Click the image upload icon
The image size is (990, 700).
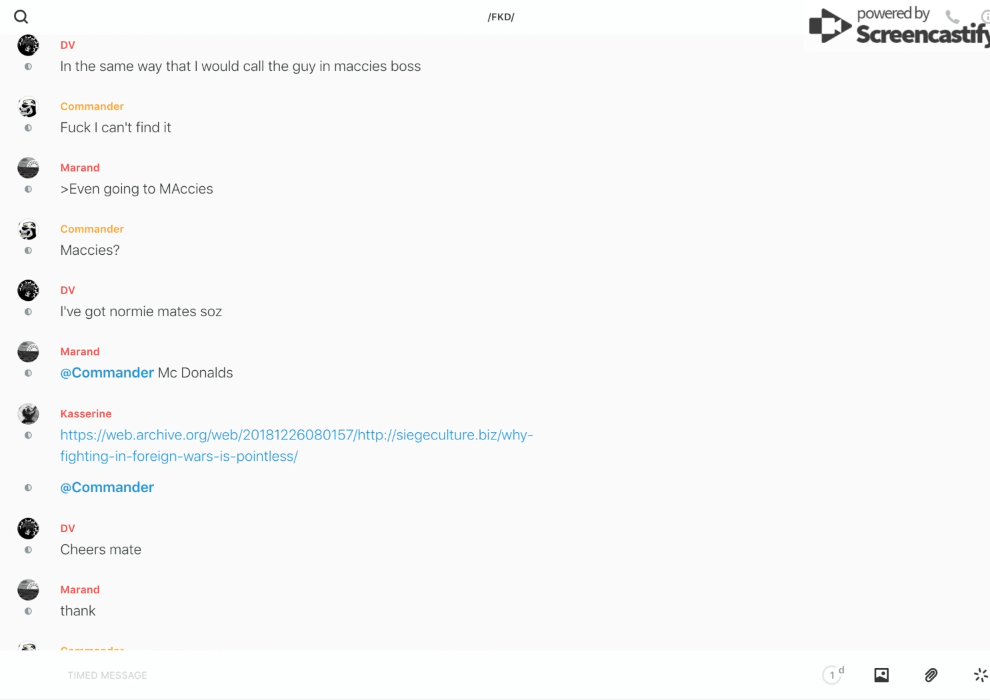pyautogui.click(x=881, y=675)
